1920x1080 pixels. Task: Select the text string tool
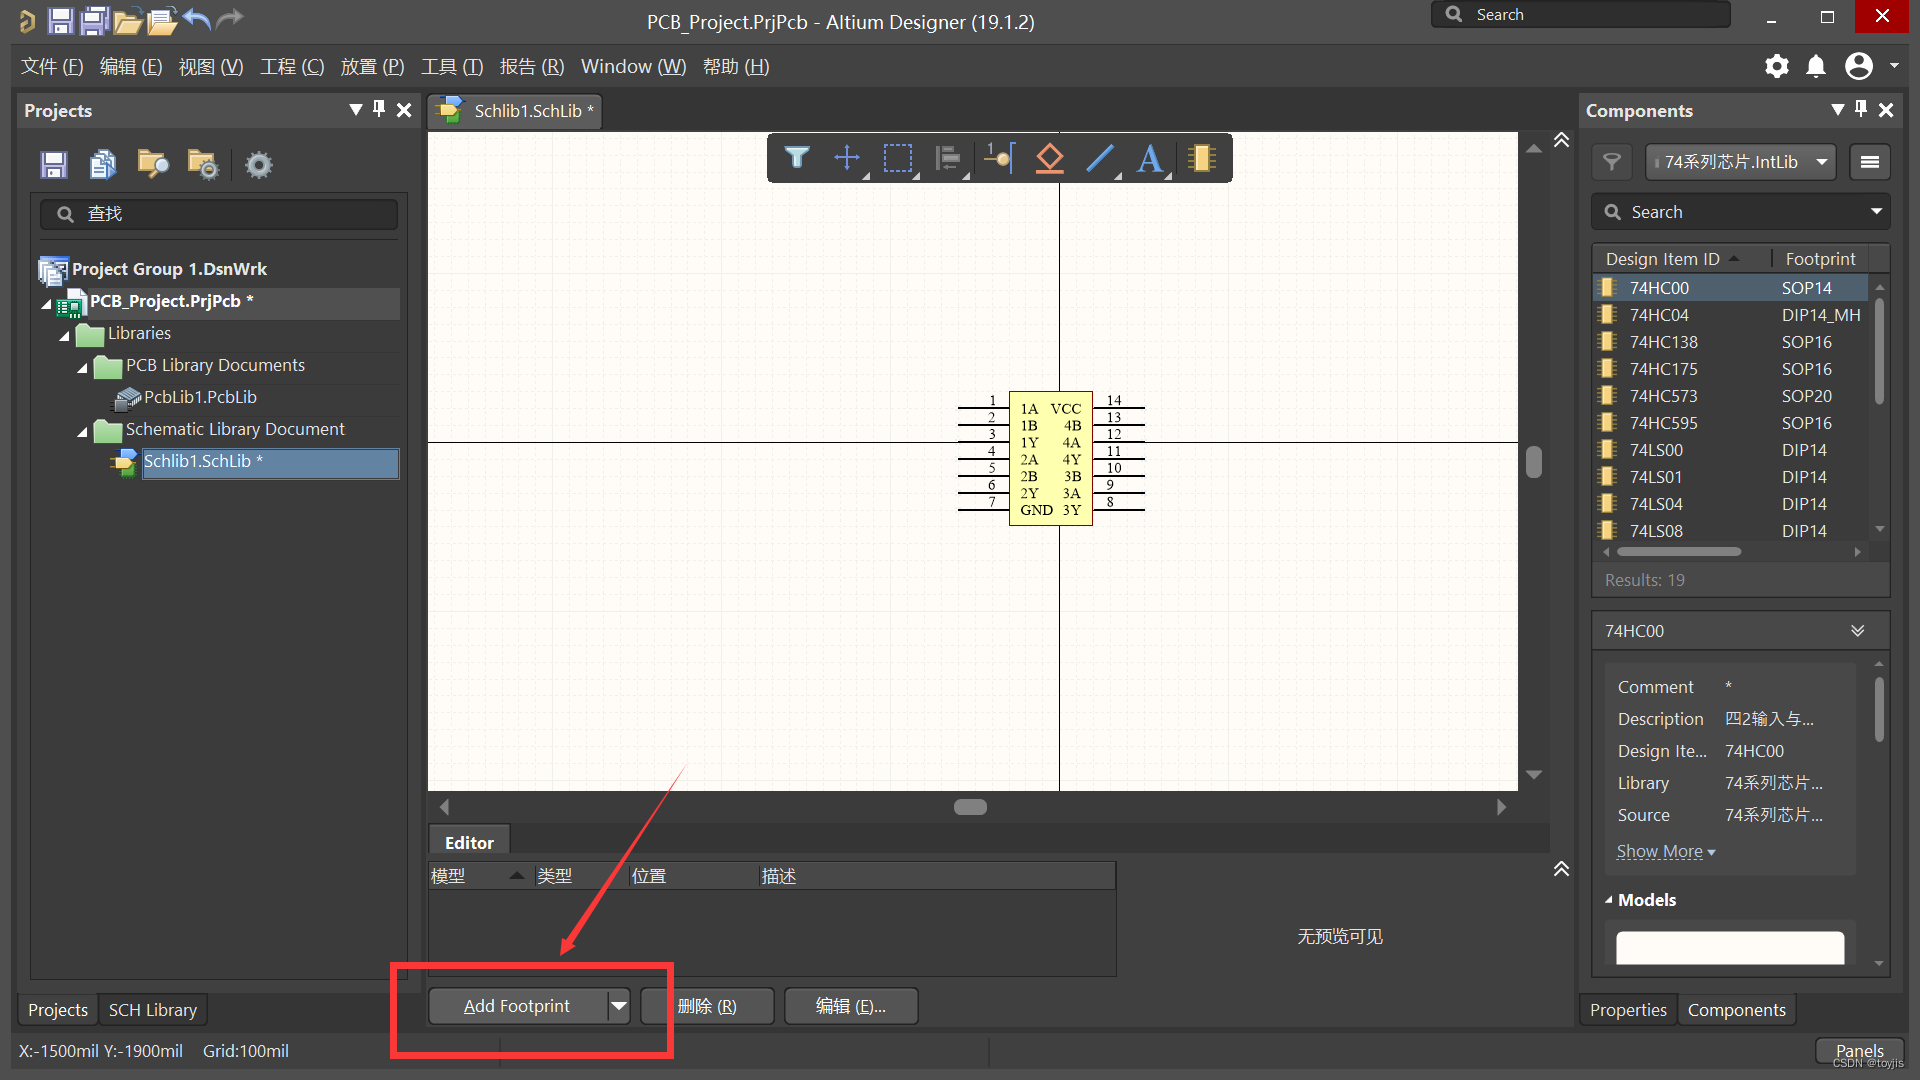click(x=1150, y=157)
